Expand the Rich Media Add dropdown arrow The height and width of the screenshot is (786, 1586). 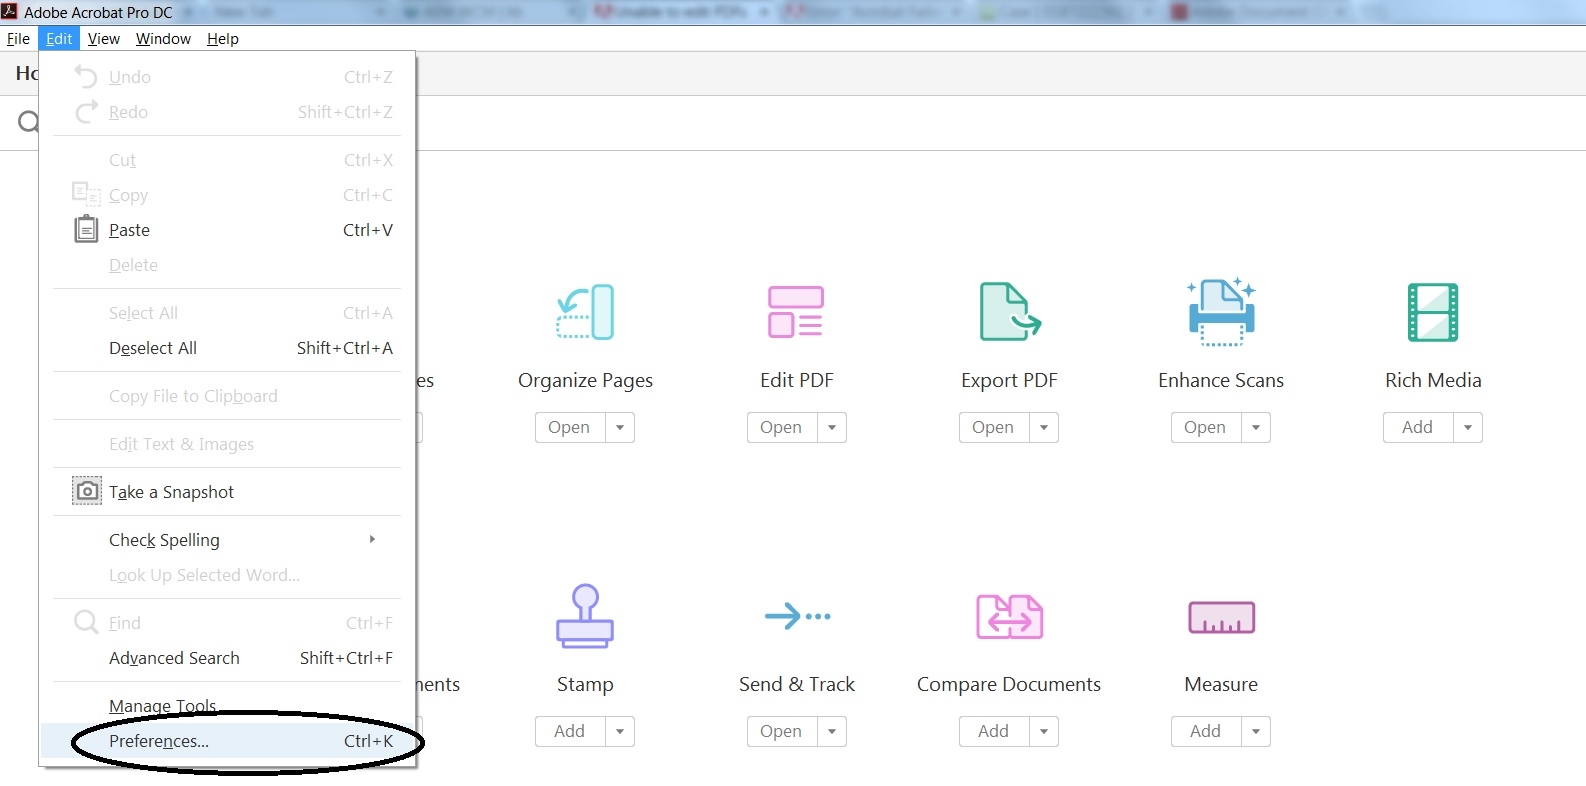click(1467, 427)
